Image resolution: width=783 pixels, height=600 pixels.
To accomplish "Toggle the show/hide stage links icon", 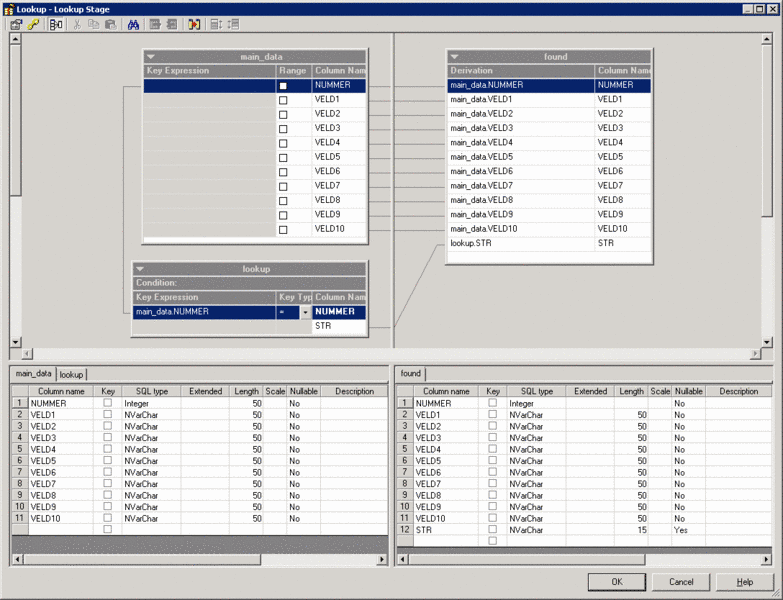I will [56, 24].
